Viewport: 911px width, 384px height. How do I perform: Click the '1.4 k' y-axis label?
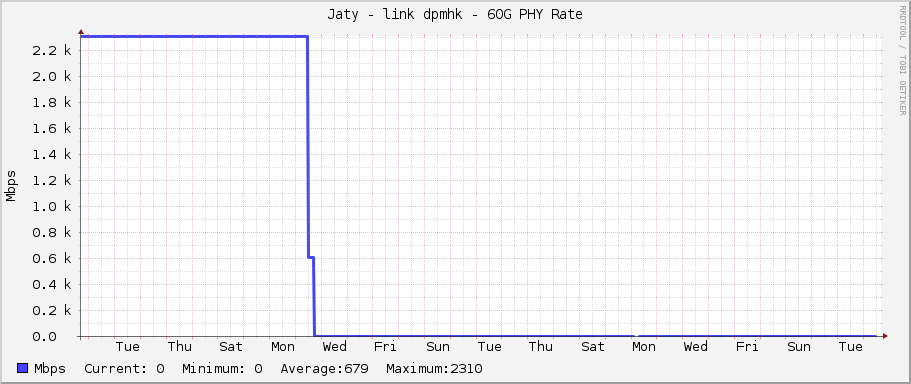click(52, 155)
